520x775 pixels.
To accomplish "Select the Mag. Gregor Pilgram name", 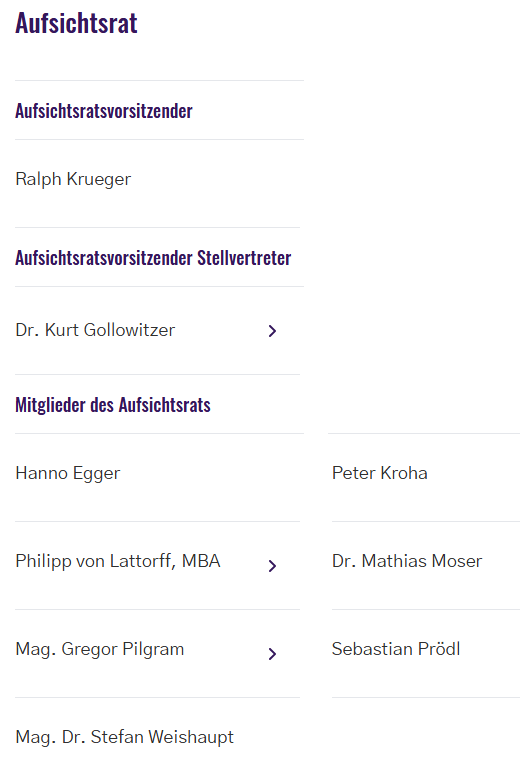I will [x=99, y=649].
